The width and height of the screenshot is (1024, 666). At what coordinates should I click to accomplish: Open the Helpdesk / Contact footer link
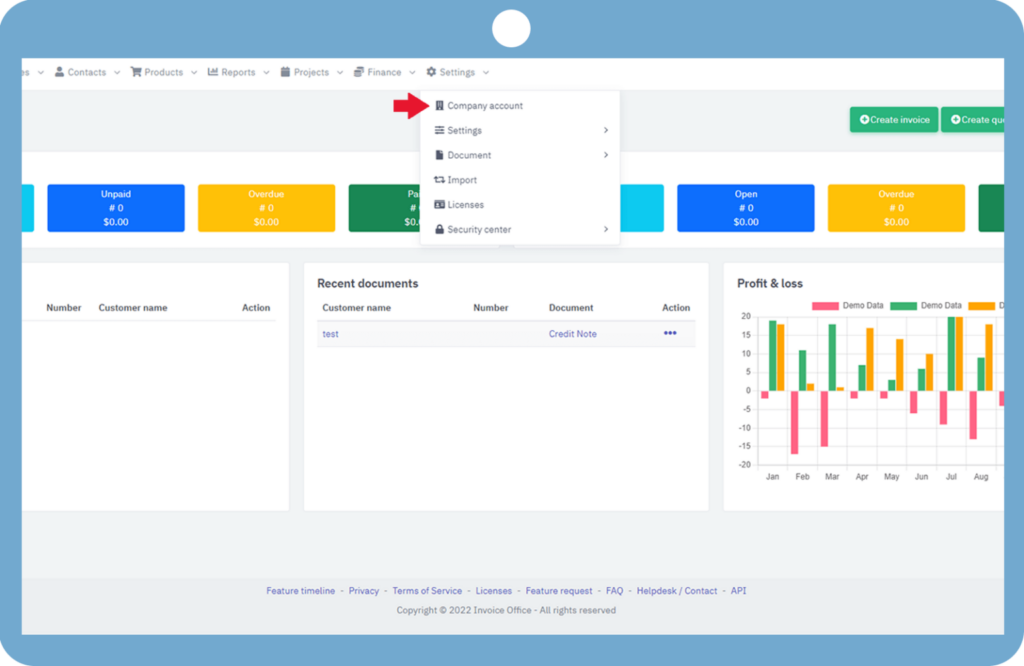[677, 591]
